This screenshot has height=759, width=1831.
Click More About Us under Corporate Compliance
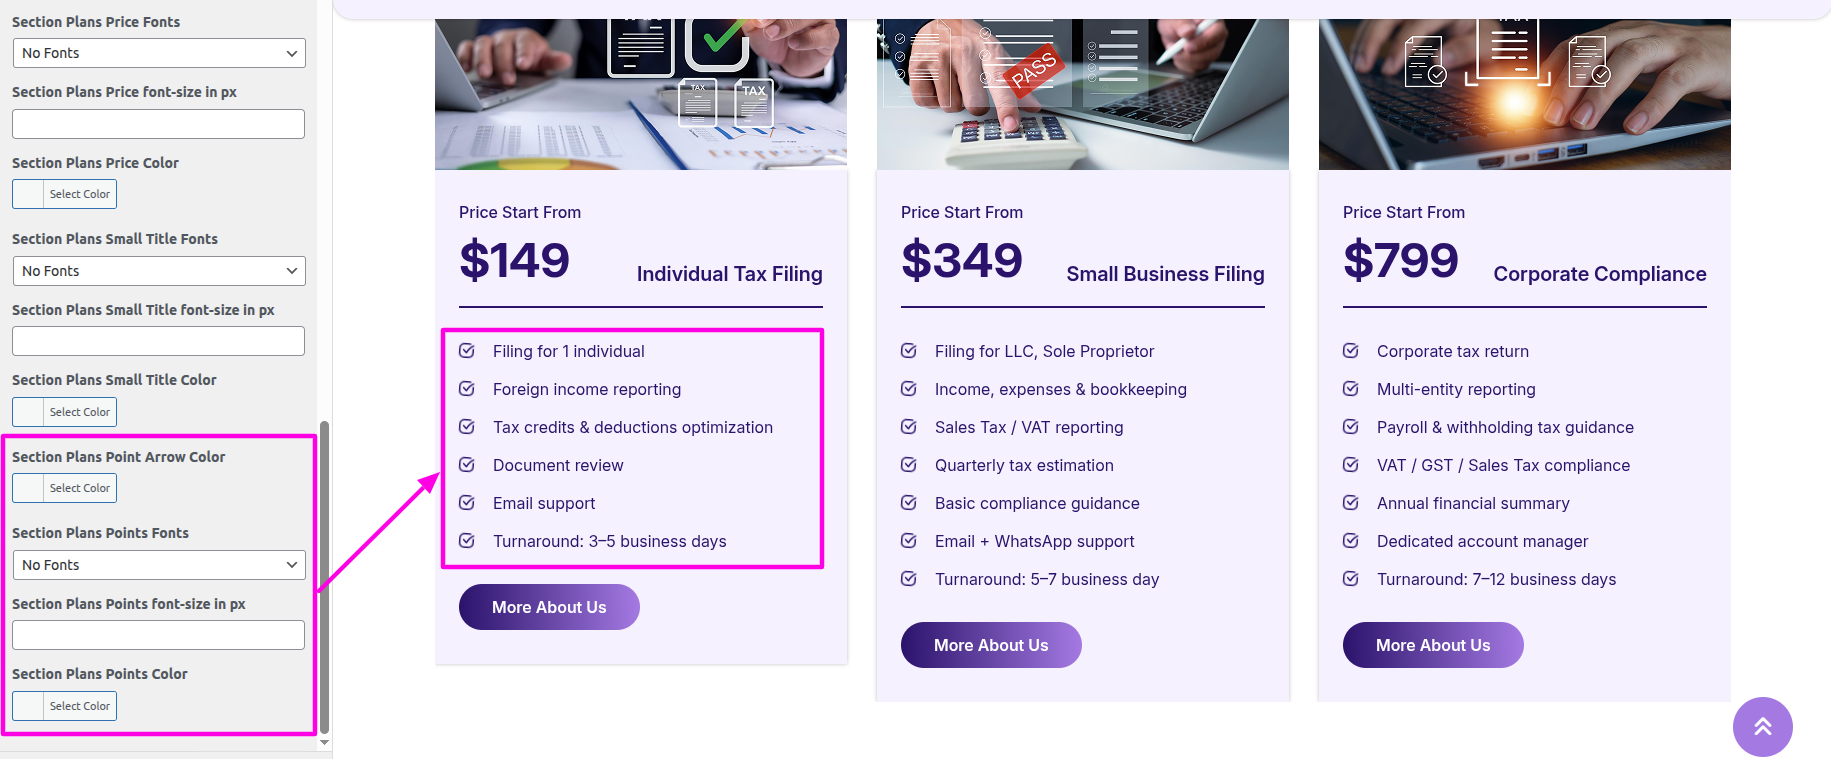(x=1433, y=645)
